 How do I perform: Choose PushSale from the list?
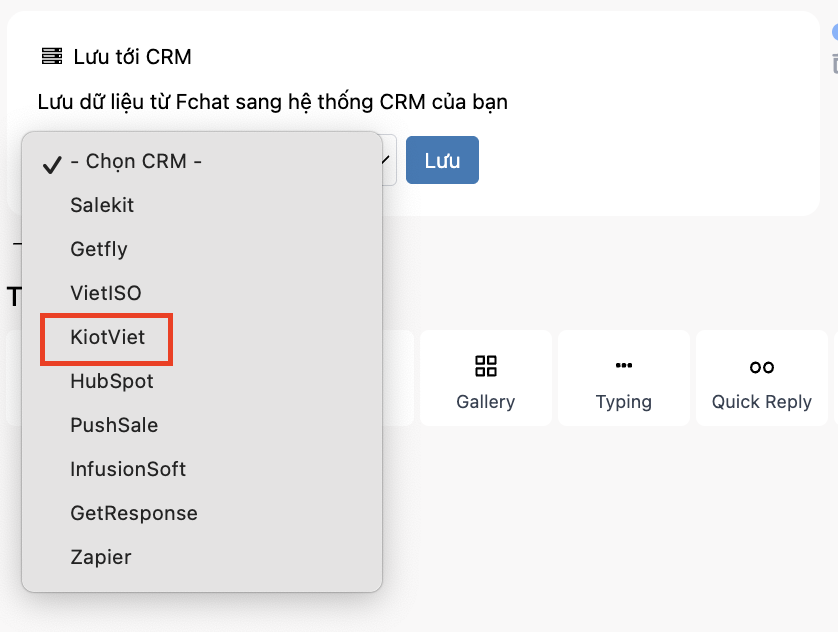(x=201, y=425)
